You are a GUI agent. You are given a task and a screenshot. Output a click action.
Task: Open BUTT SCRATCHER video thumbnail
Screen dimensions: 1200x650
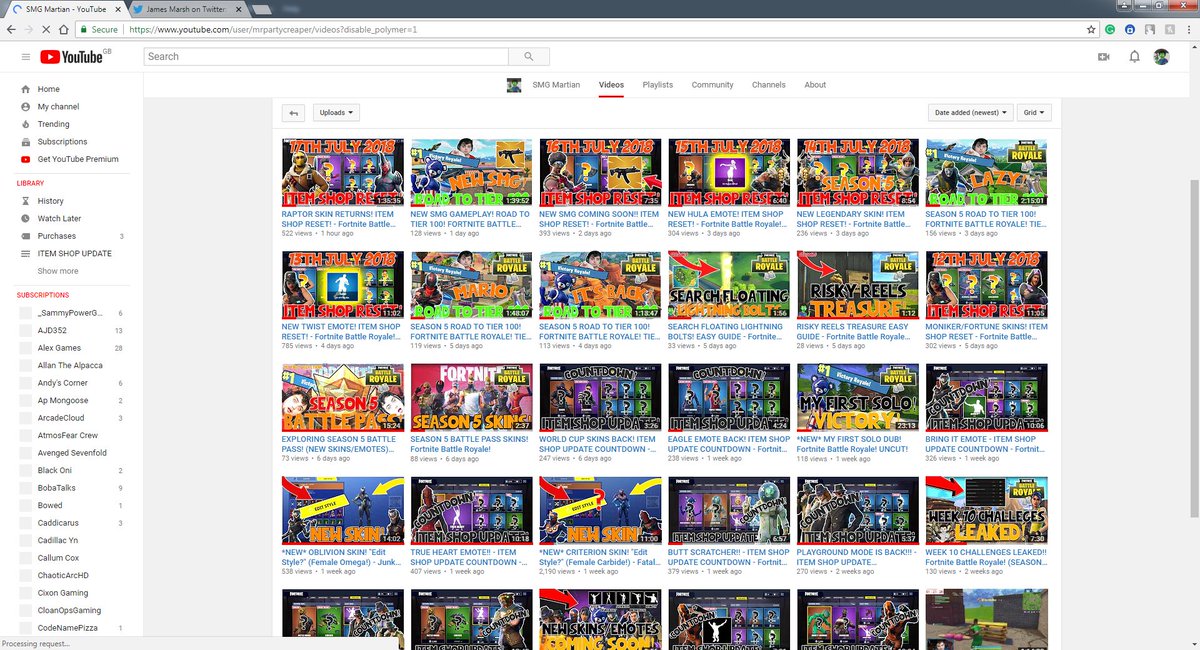(x=728, y=510)
